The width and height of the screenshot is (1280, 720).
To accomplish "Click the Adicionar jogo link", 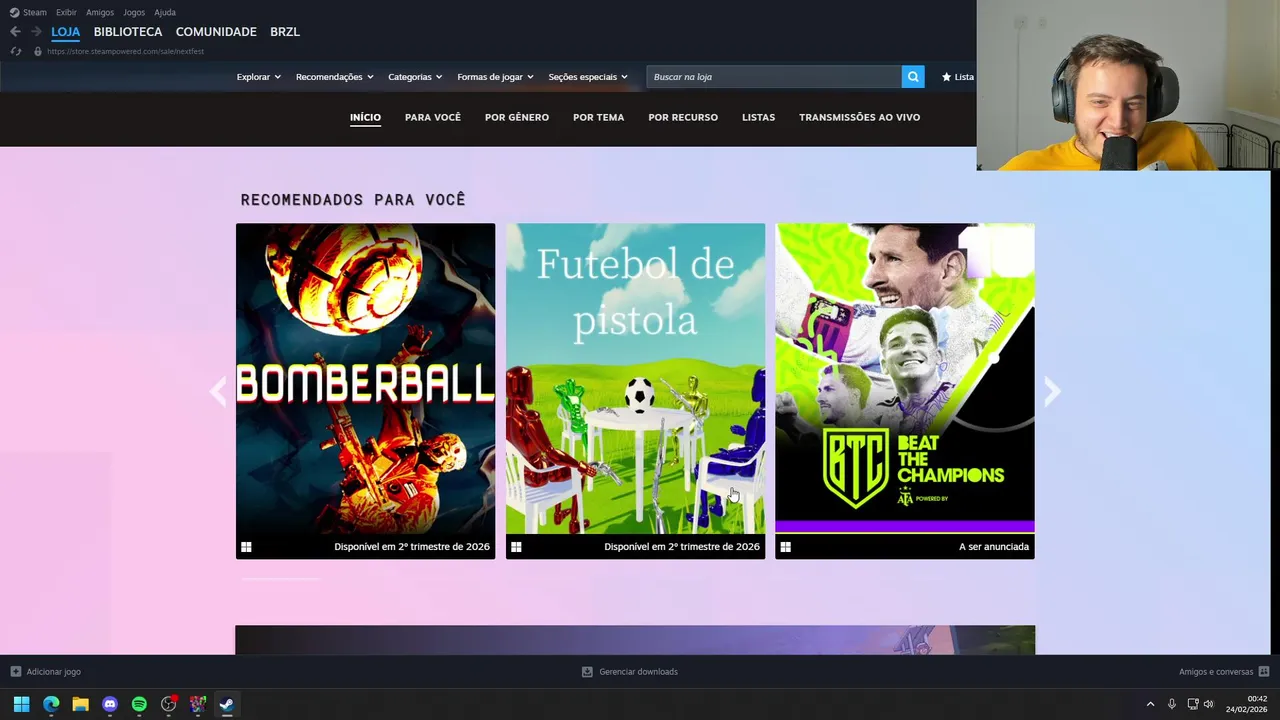I will 54,672.
